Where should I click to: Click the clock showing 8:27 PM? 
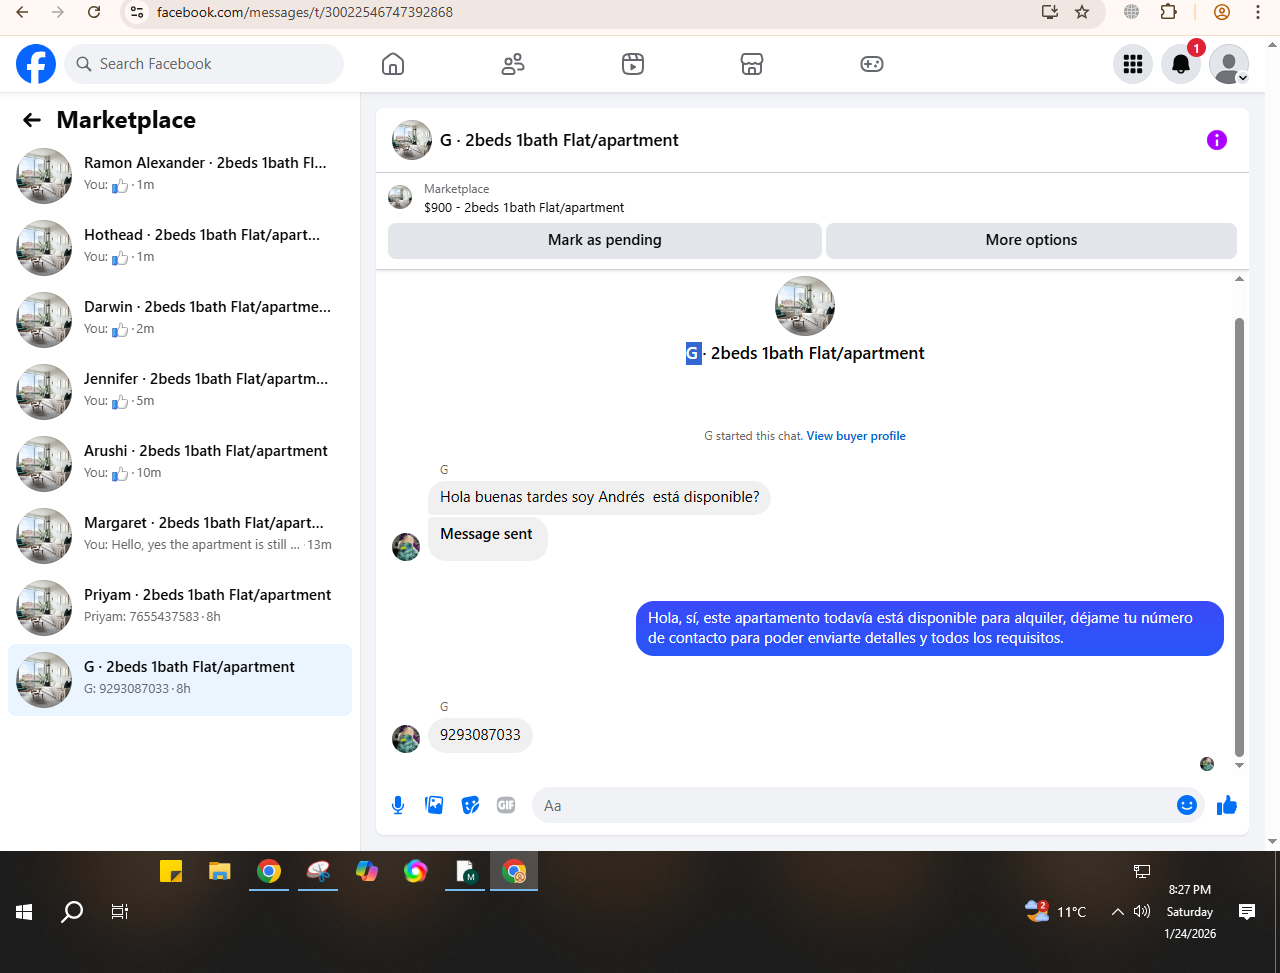(1190, 889)
